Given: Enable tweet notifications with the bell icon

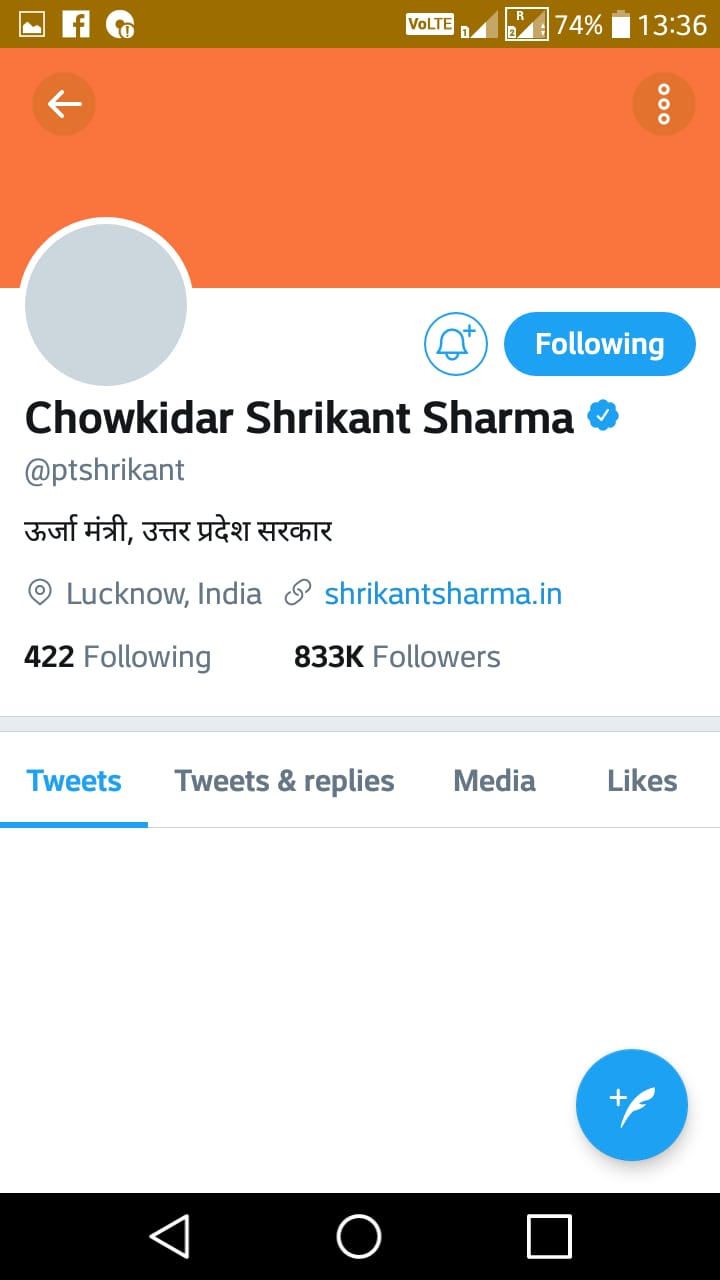Looking at the screenshot, I should pos(456,344).
